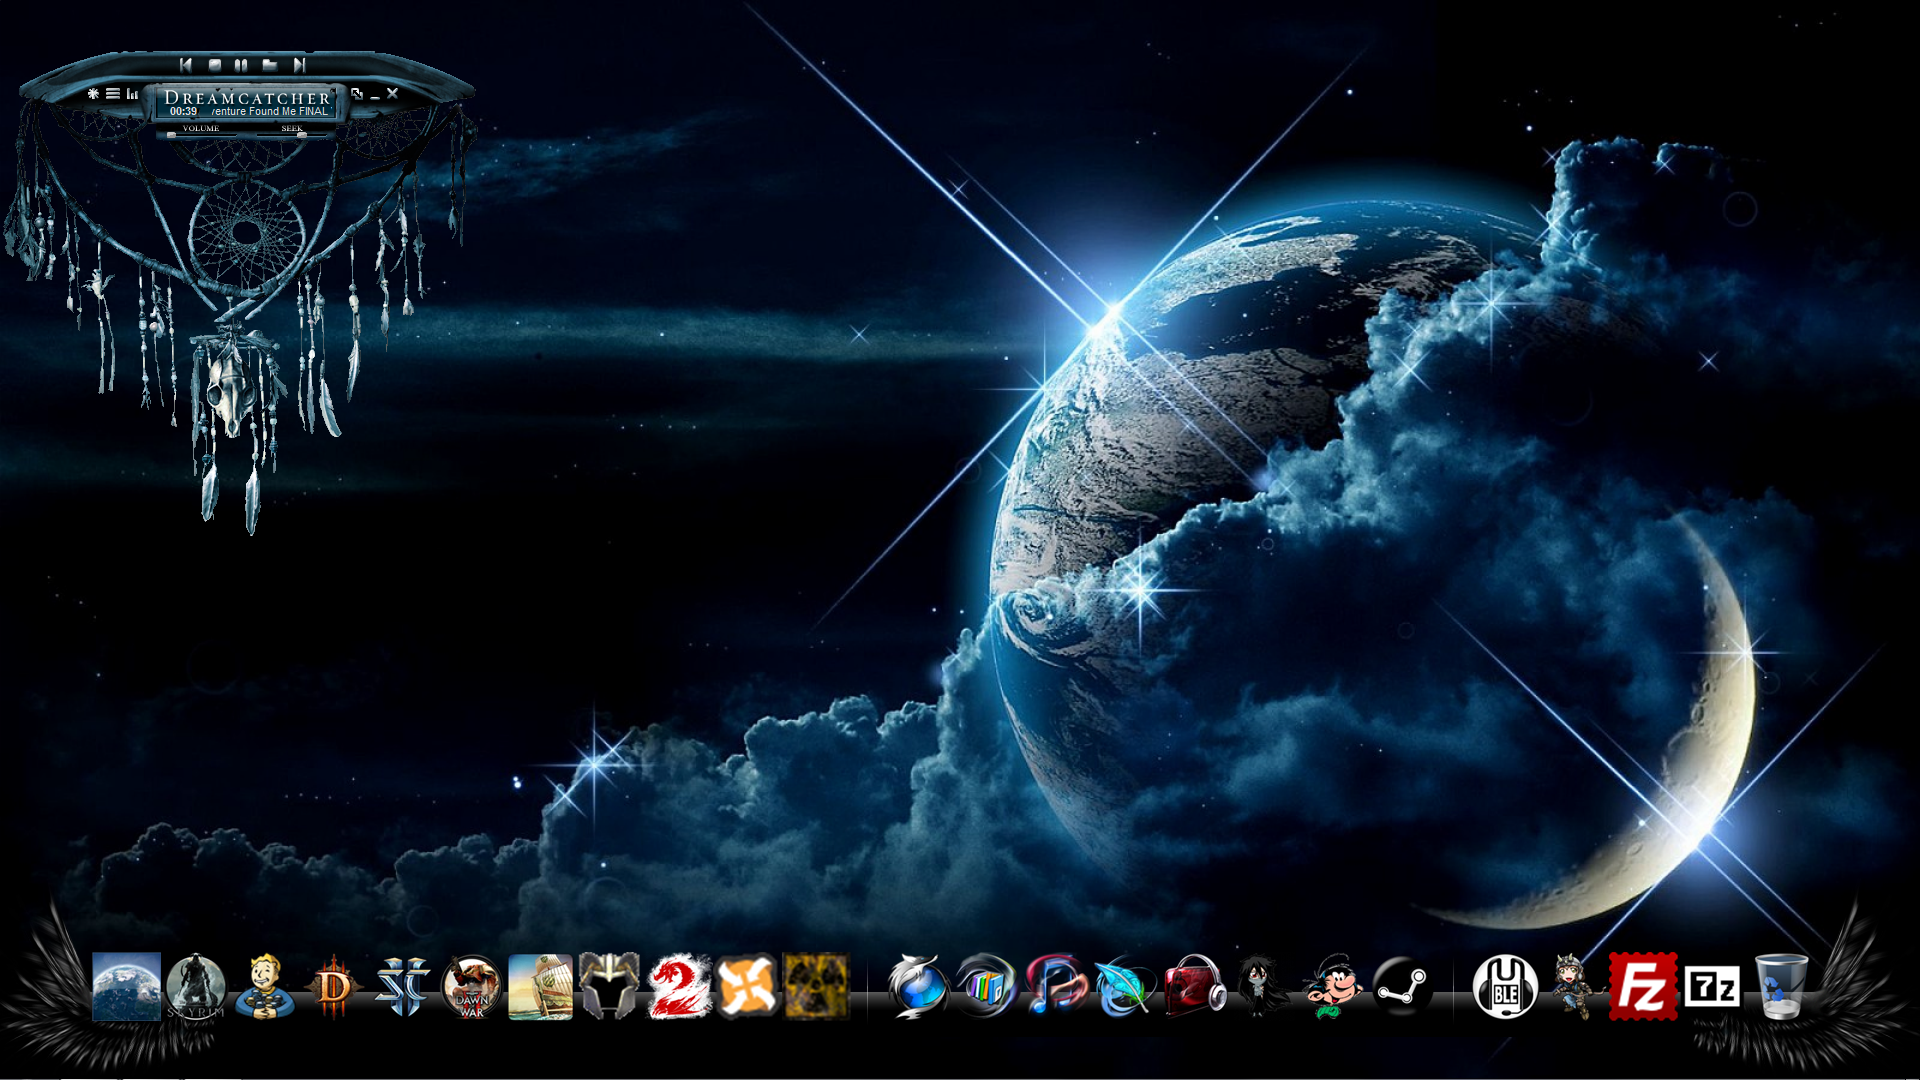Image resolution: width=1920 pixels, height=1080 pixels.
Task: Open the armored chibi girl icon
Action: [1573, 986]
